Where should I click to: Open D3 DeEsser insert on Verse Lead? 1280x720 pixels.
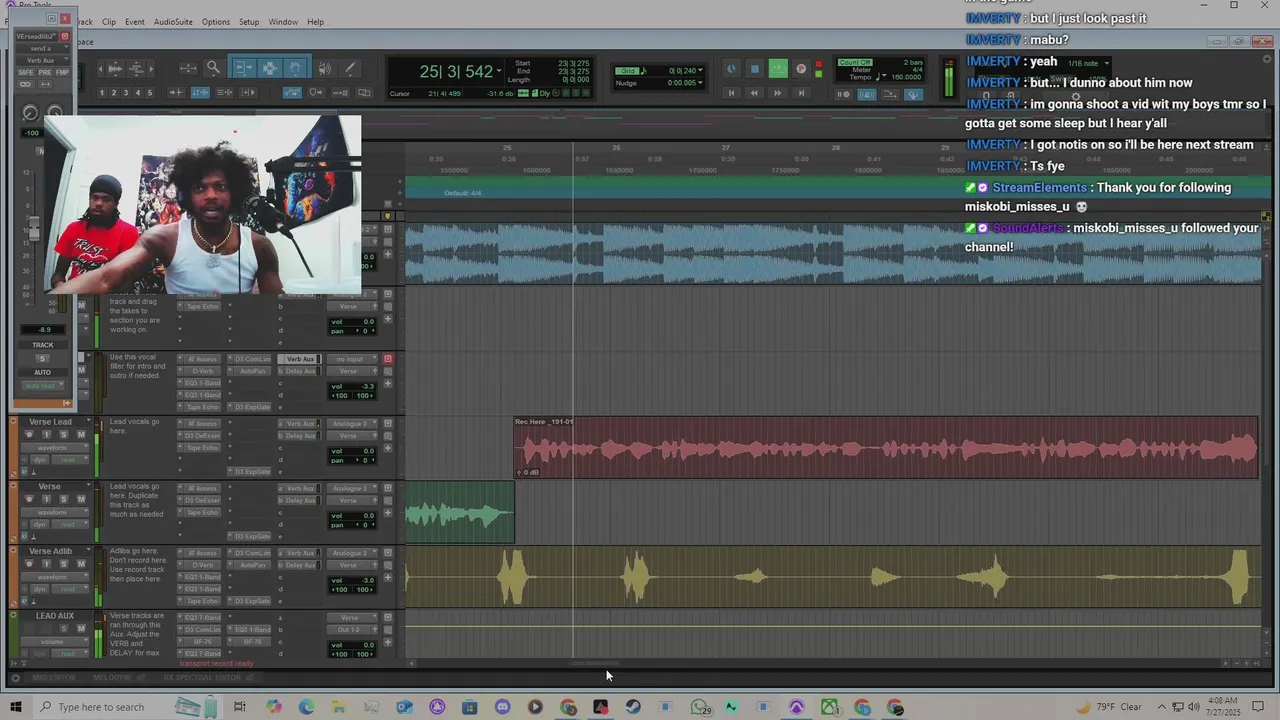pyautogui.click(x=200, y=436)
